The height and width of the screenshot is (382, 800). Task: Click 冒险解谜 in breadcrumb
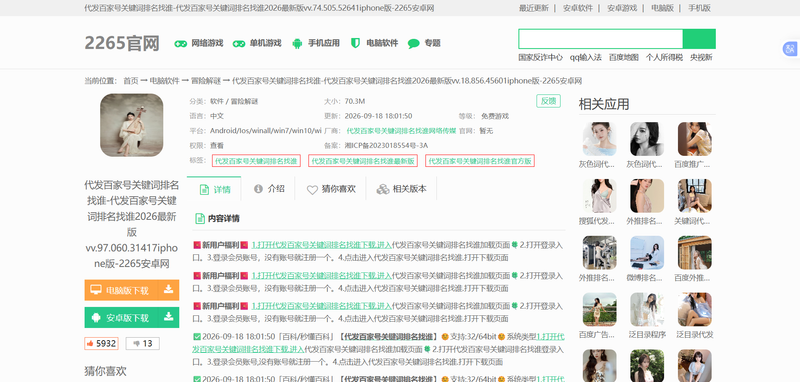[x=206, y=81]
